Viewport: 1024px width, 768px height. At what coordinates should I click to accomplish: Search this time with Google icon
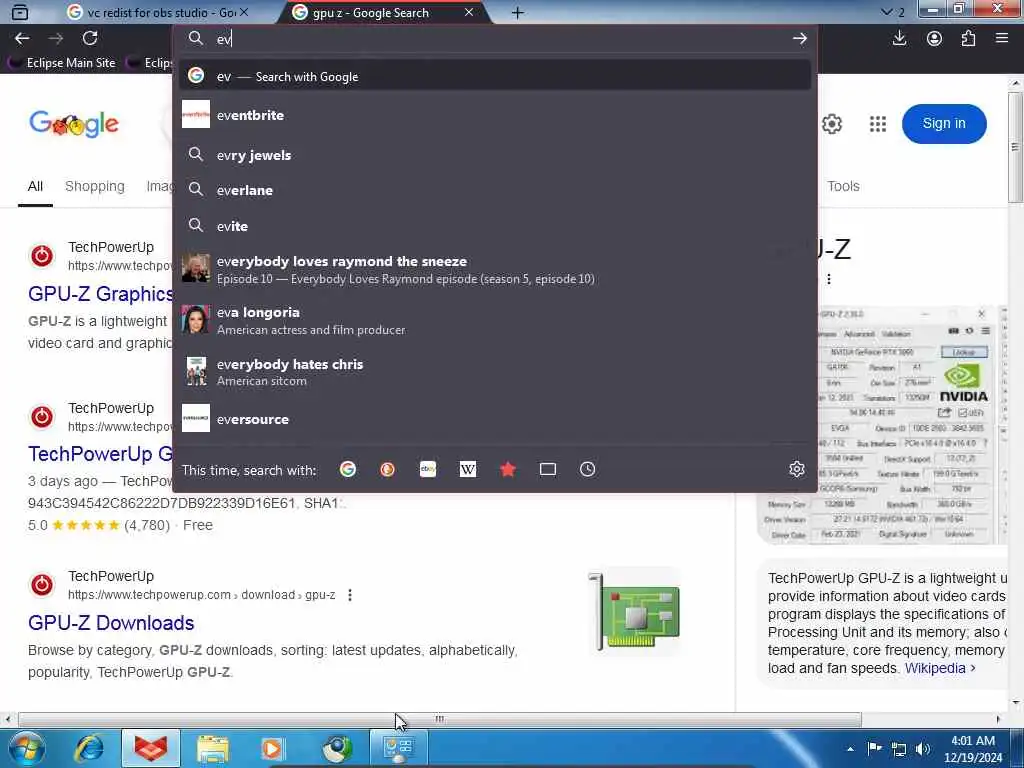click(x=347, y=469)
